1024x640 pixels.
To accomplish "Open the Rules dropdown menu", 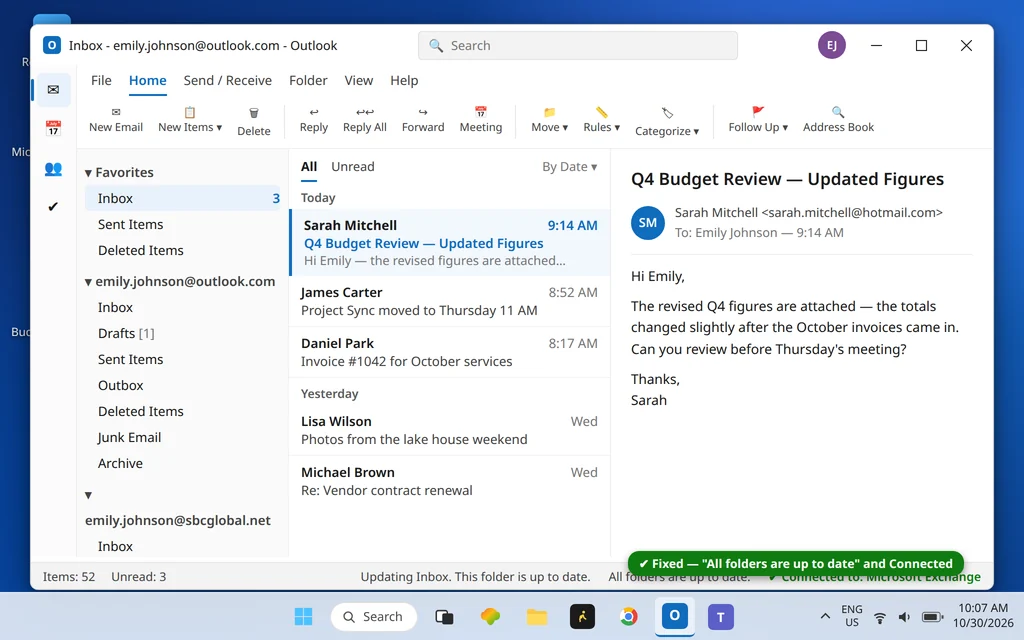I will [x=601, y=120].
